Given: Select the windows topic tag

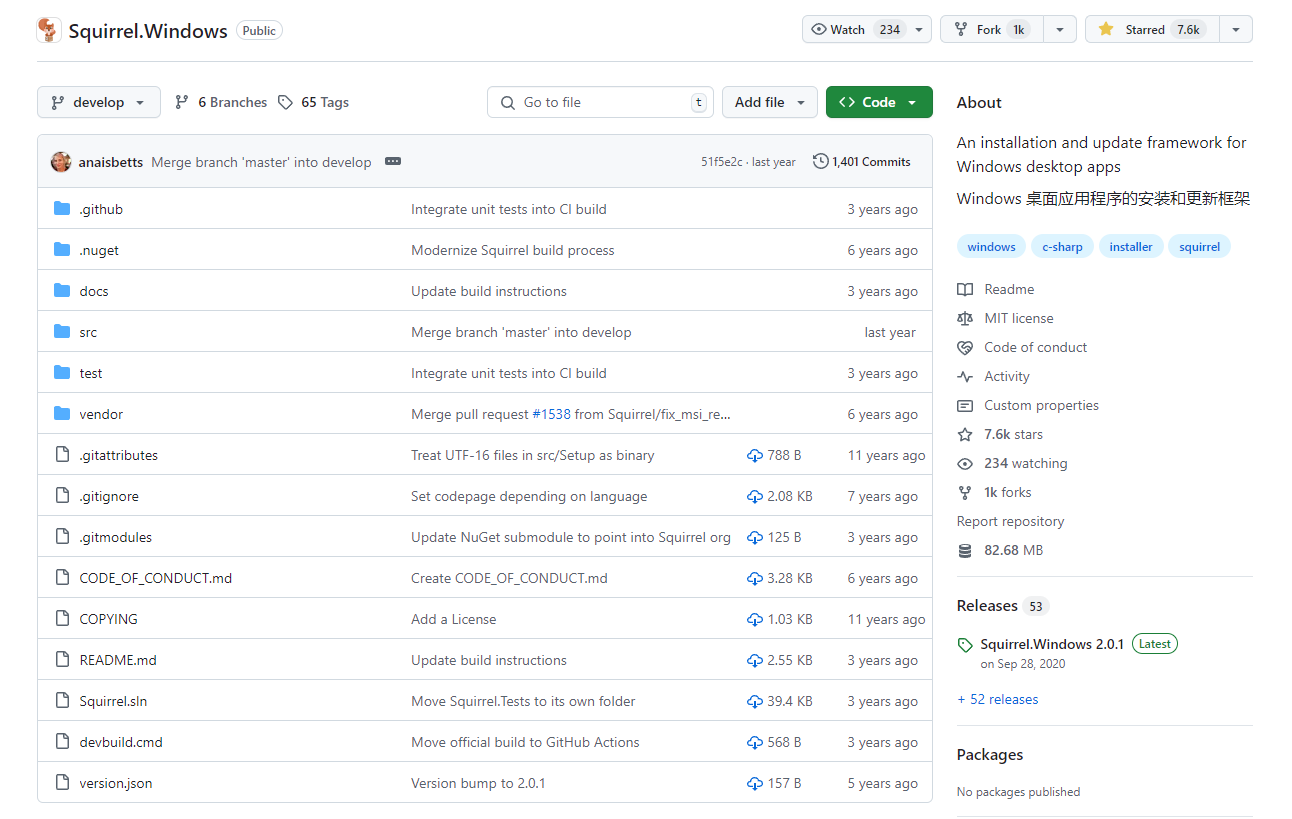Looking at the screenshot, I should pyautogui.click(x=991, y=247).
